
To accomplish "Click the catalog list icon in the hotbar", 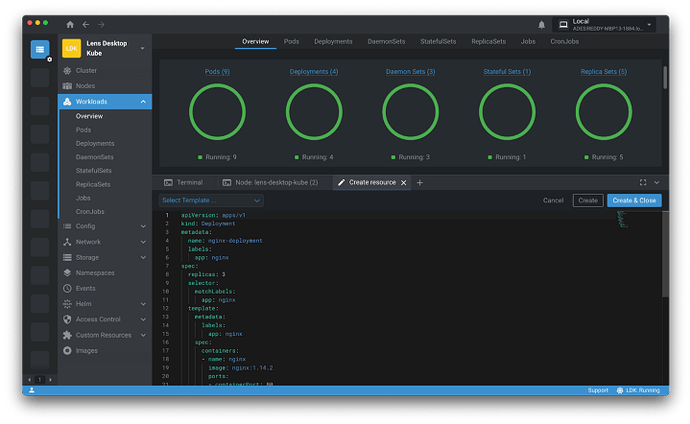I will 39,49.
